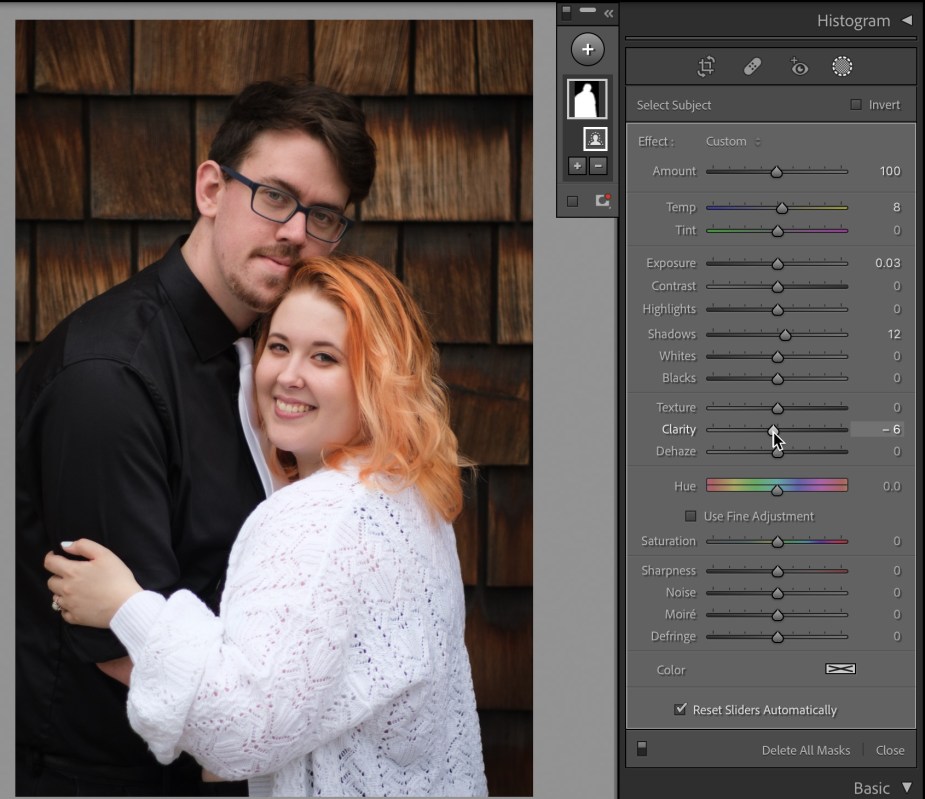
Task: Open the Healing tool
Action: pyautogui.click(x=752, y=66)
